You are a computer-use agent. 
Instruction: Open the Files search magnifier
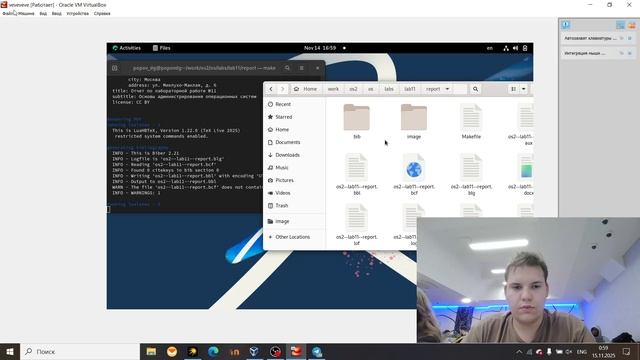[x=476, y=89]
